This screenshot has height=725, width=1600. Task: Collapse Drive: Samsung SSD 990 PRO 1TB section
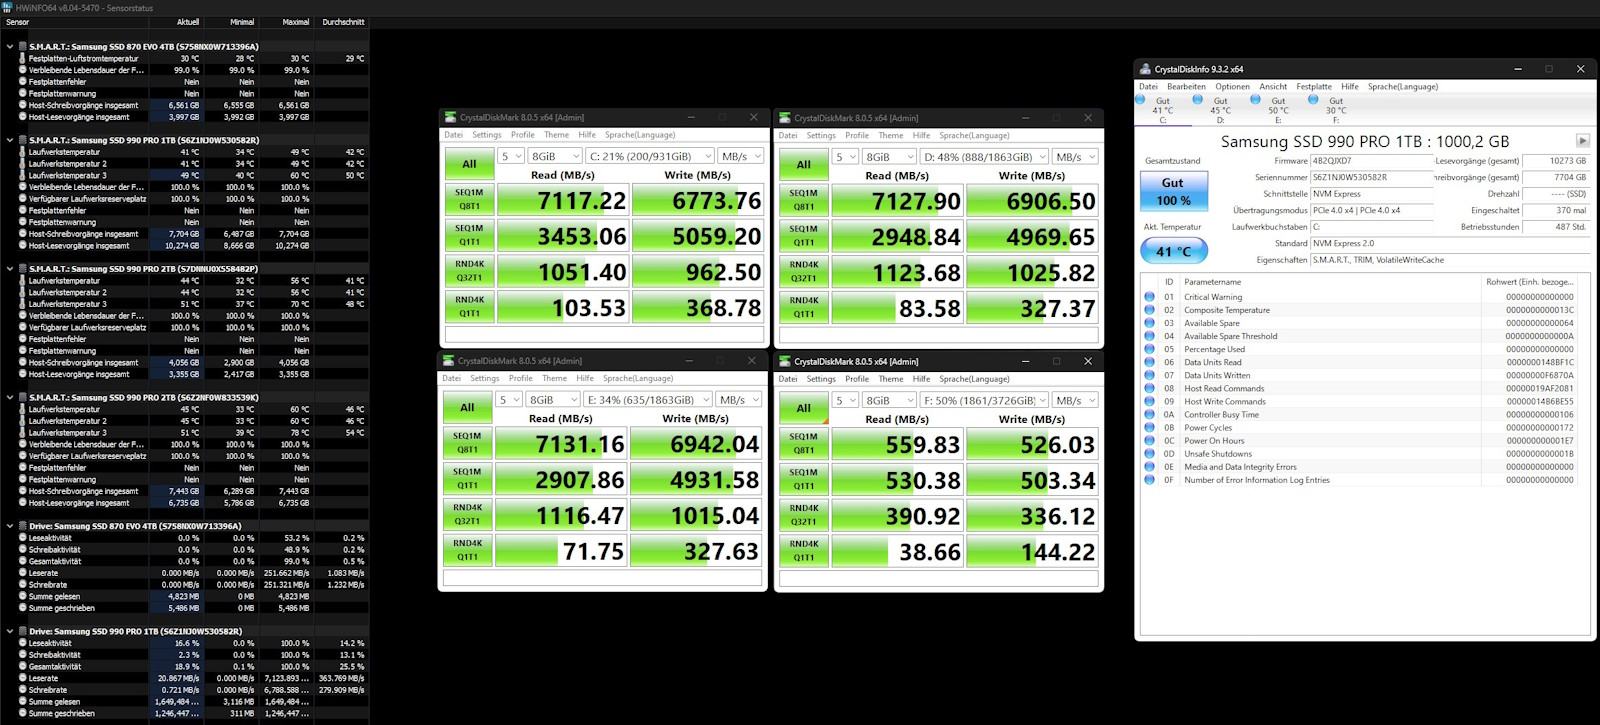pyautogui.click(x=10, y=631)
